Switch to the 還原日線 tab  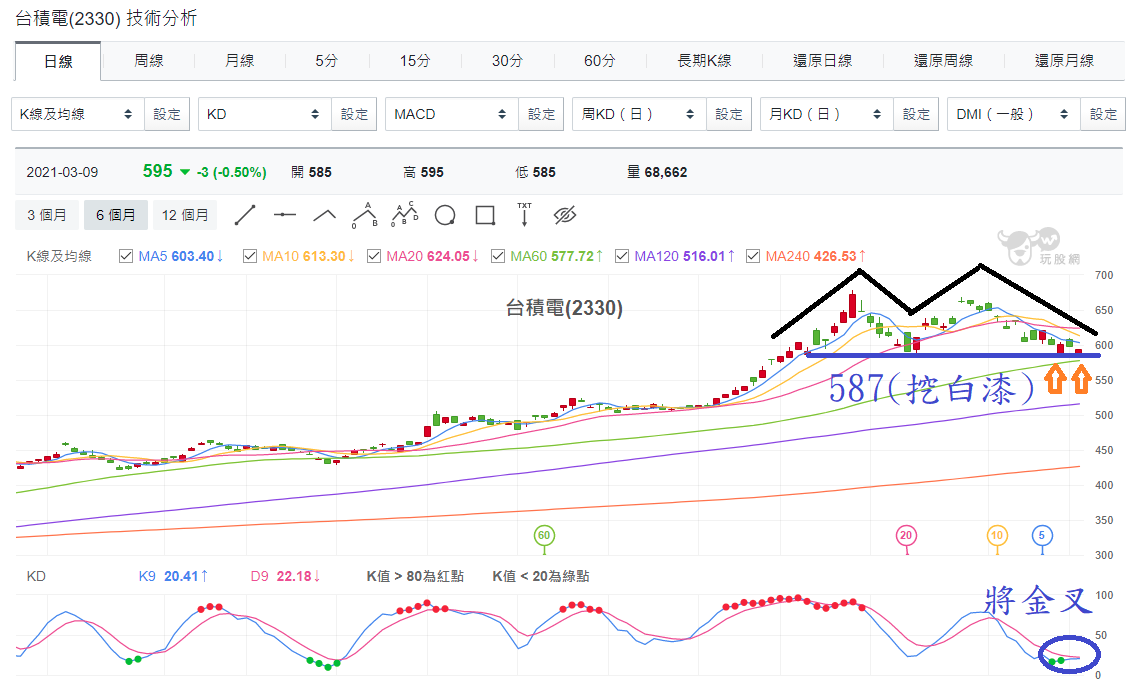[823, 61]
